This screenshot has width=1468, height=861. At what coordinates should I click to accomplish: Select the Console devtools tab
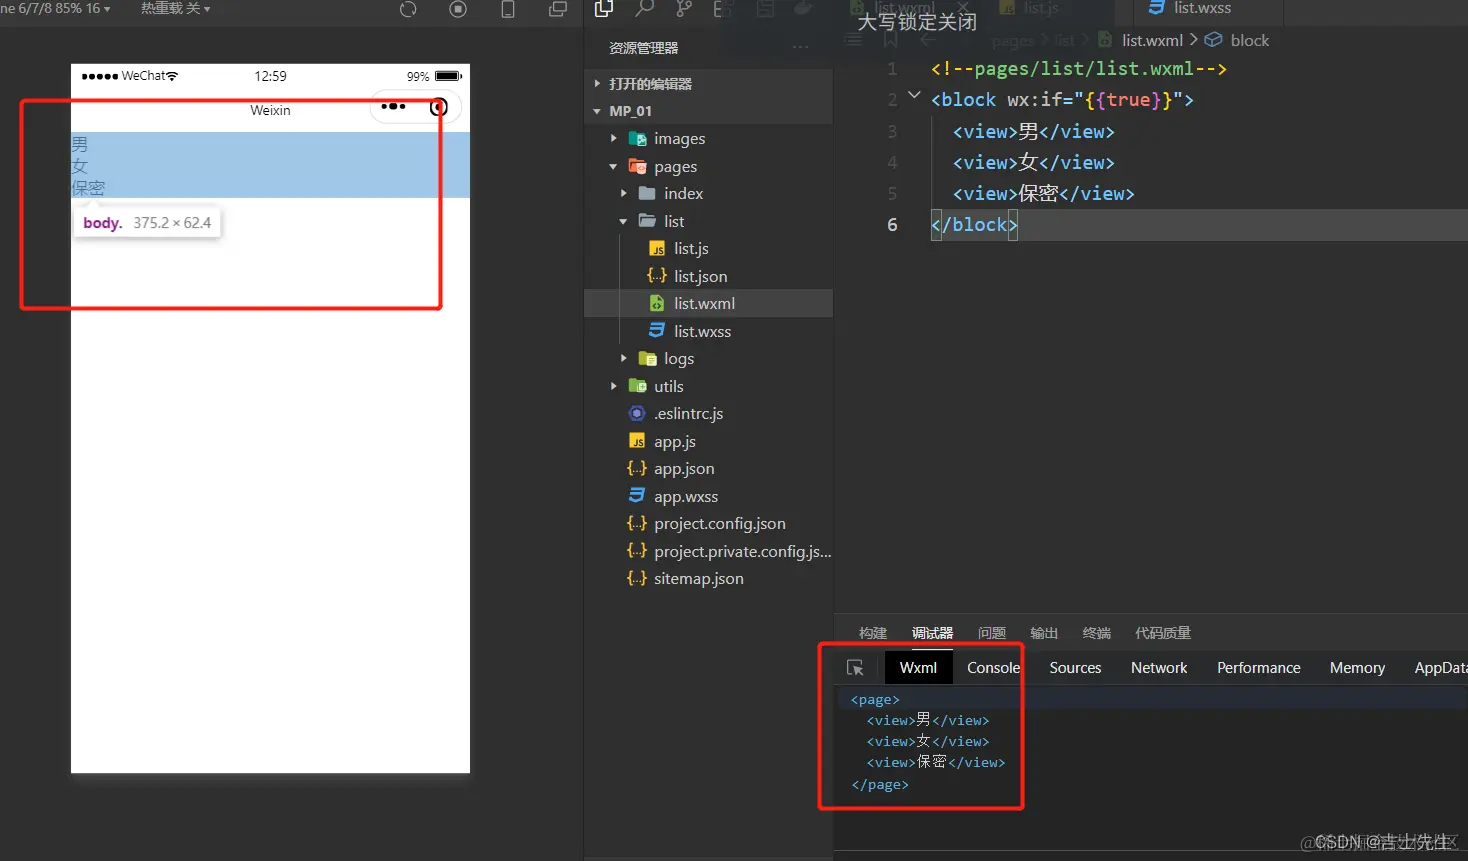point(993,668)
